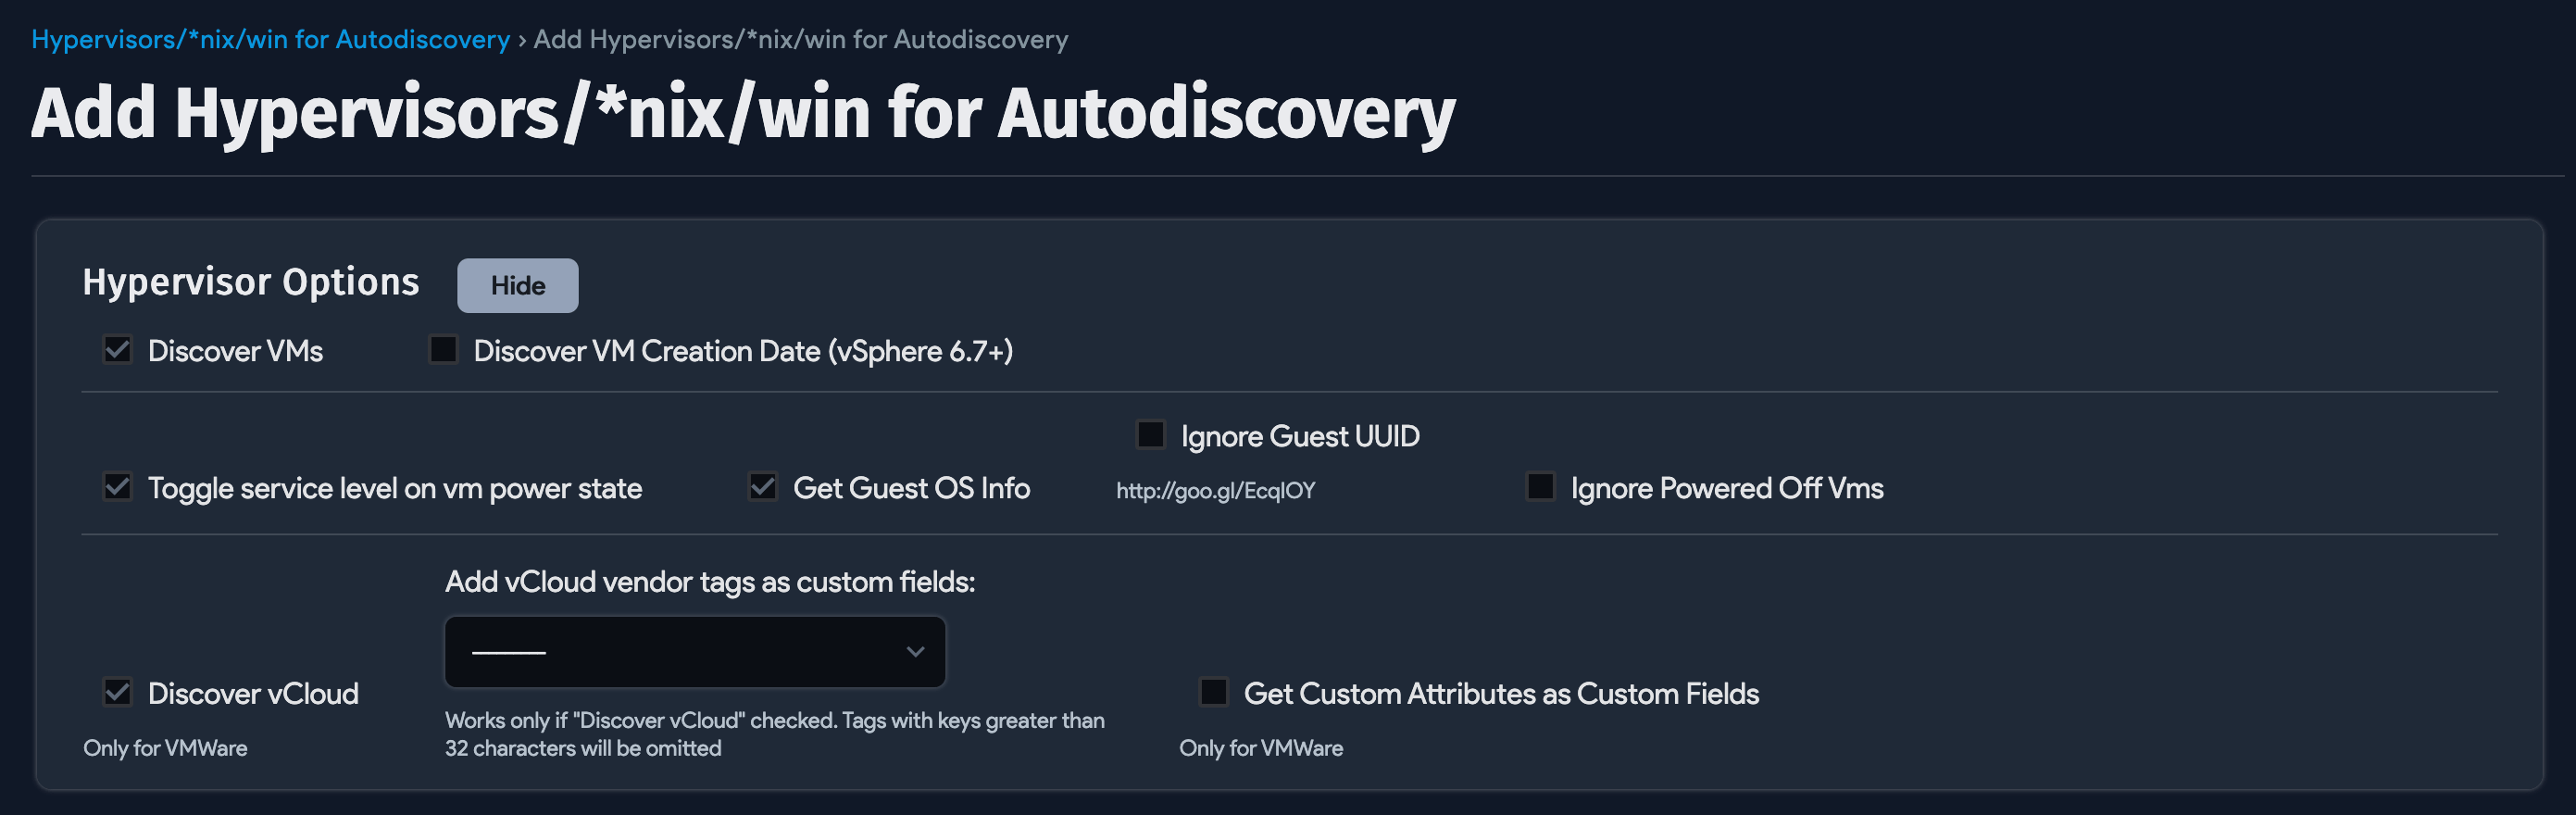Image resolution: width=2576 pixels, height=815 pixels.
Task: Click the Only for VMWare label under Discover vCloud
Action: coord(166,747)
